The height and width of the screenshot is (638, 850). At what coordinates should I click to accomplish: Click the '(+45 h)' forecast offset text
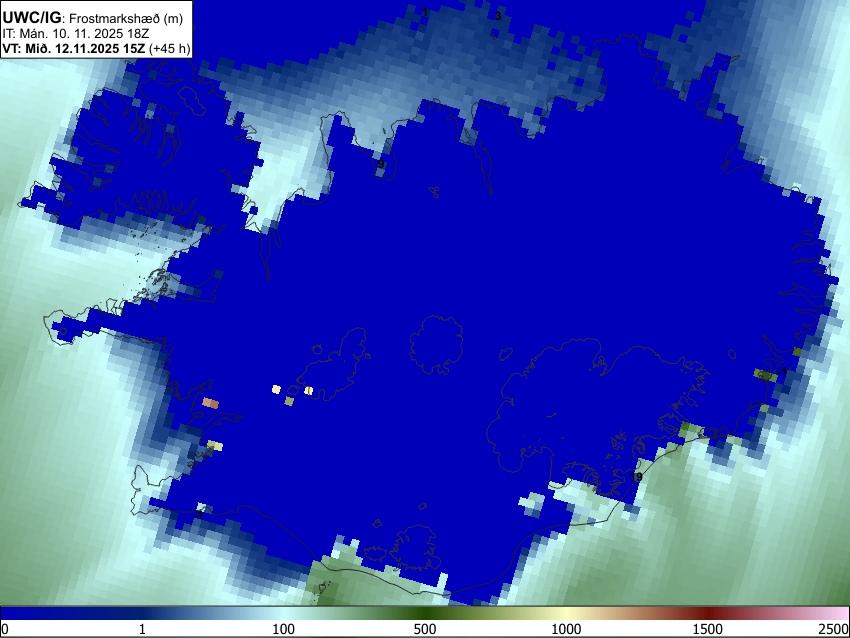click(169, 49)
